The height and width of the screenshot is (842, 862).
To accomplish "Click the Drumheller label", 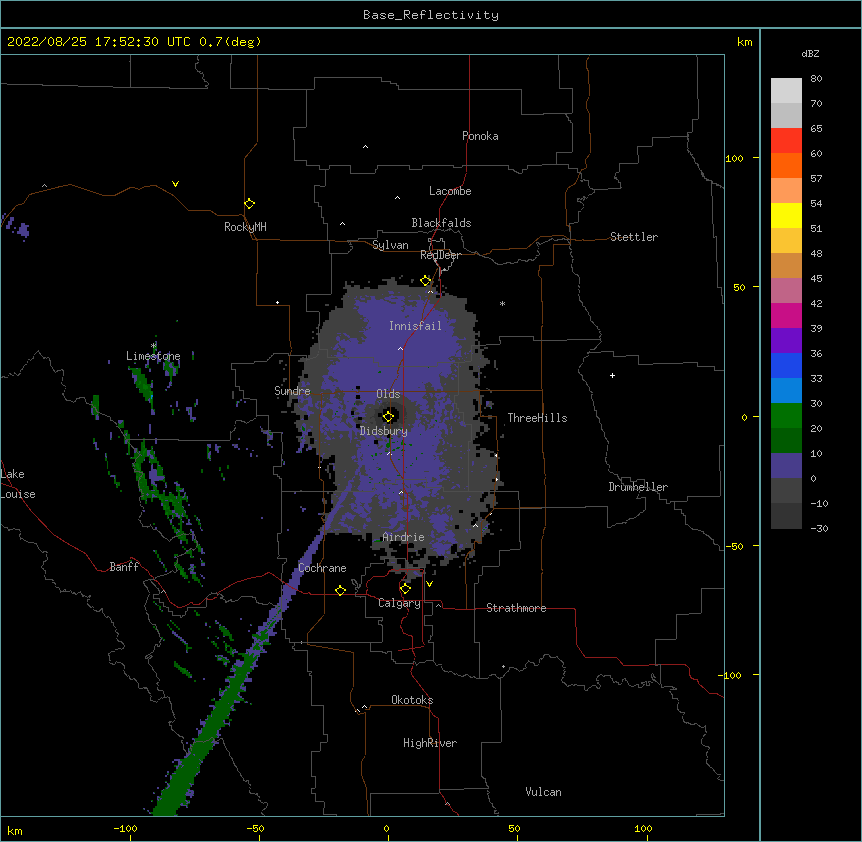I will pyautogui.click(x=638, y=487).
